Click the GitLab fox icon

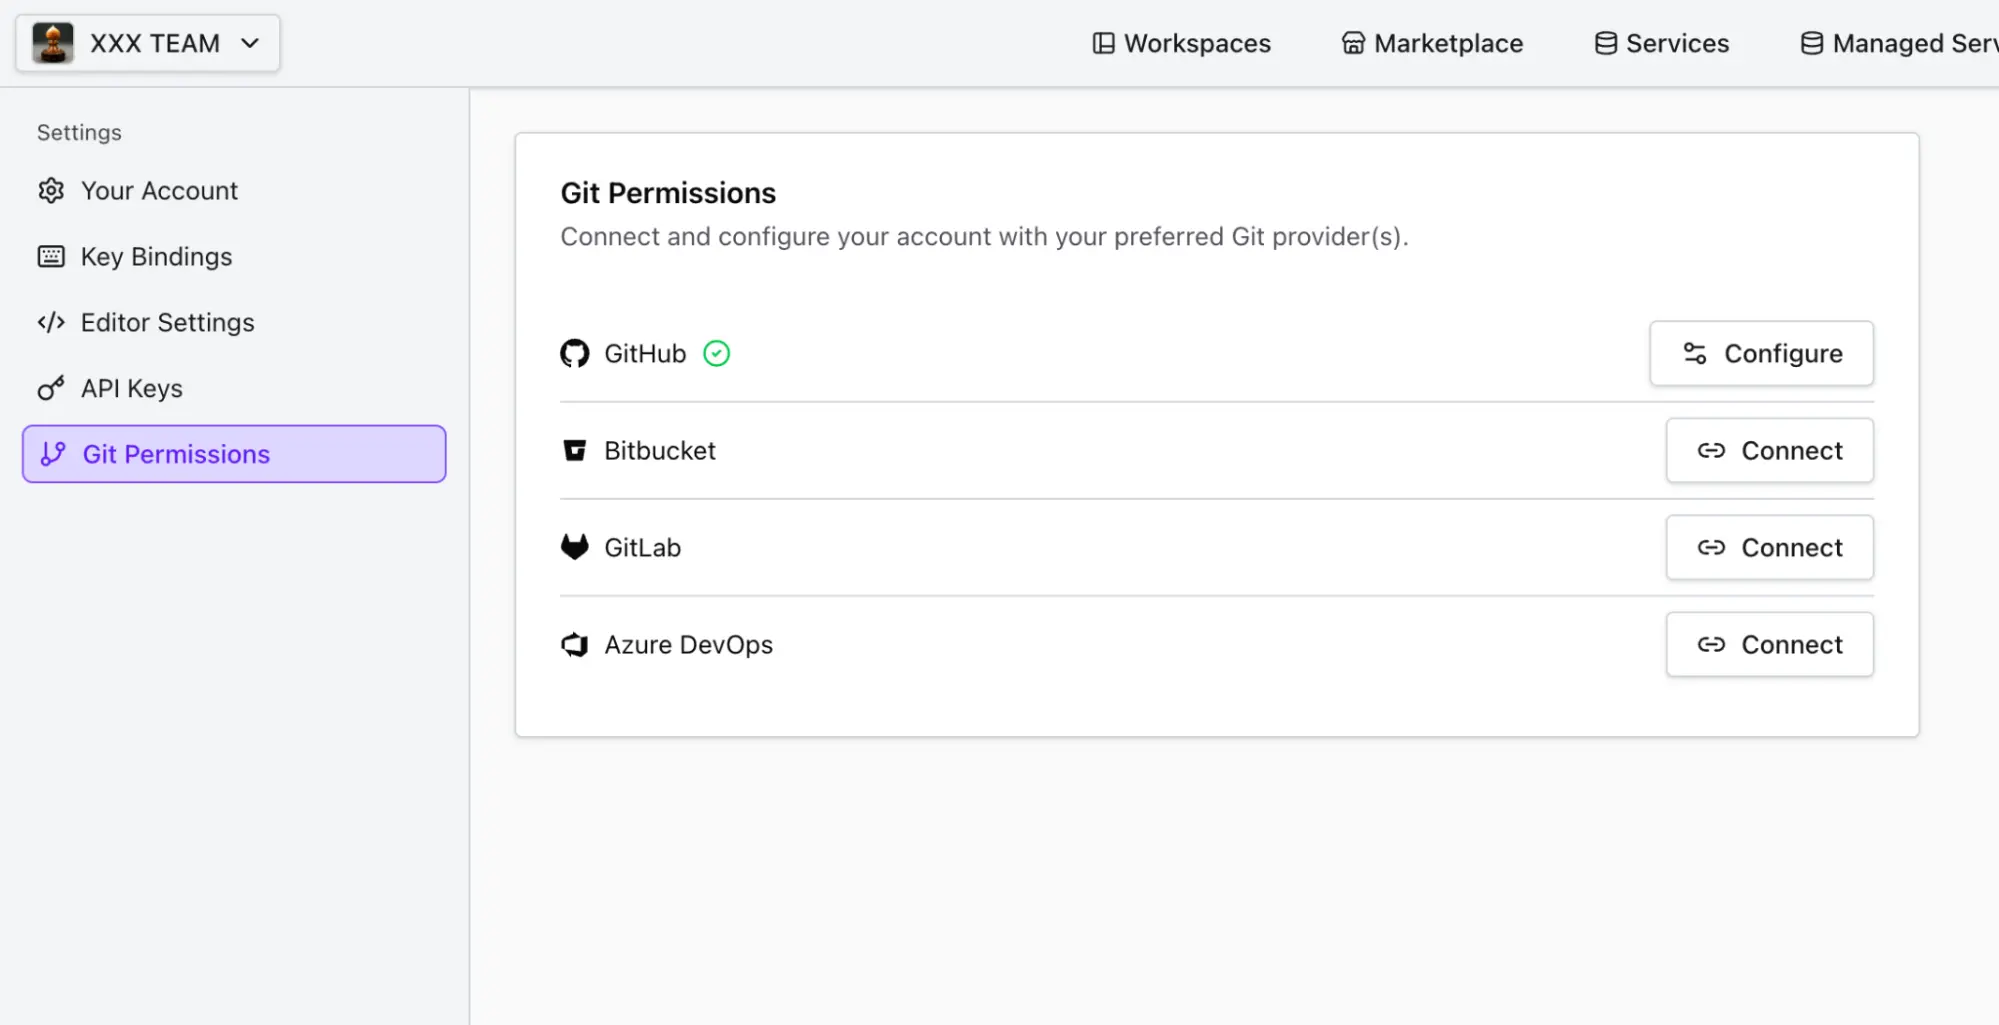[x=575, y=547]
